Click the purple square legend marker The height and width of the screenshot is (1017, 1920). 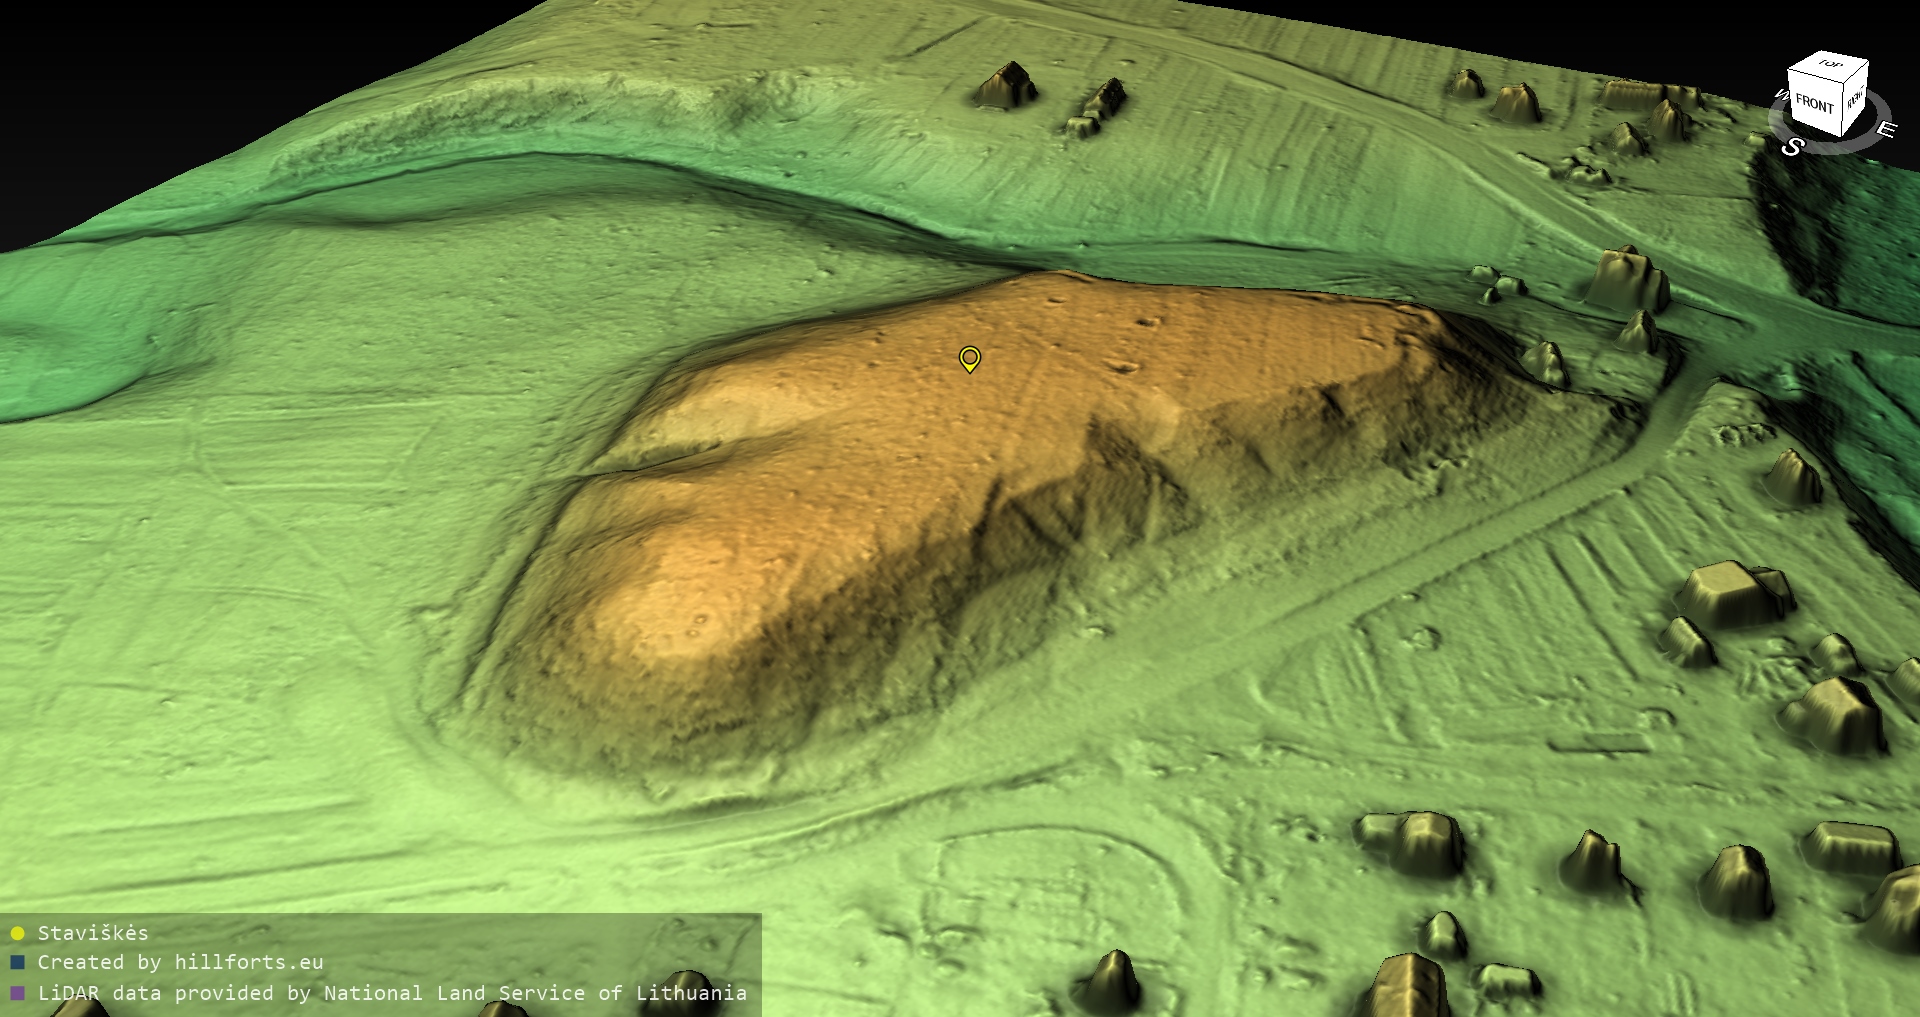pyautogui.click(x=17, y=993)
